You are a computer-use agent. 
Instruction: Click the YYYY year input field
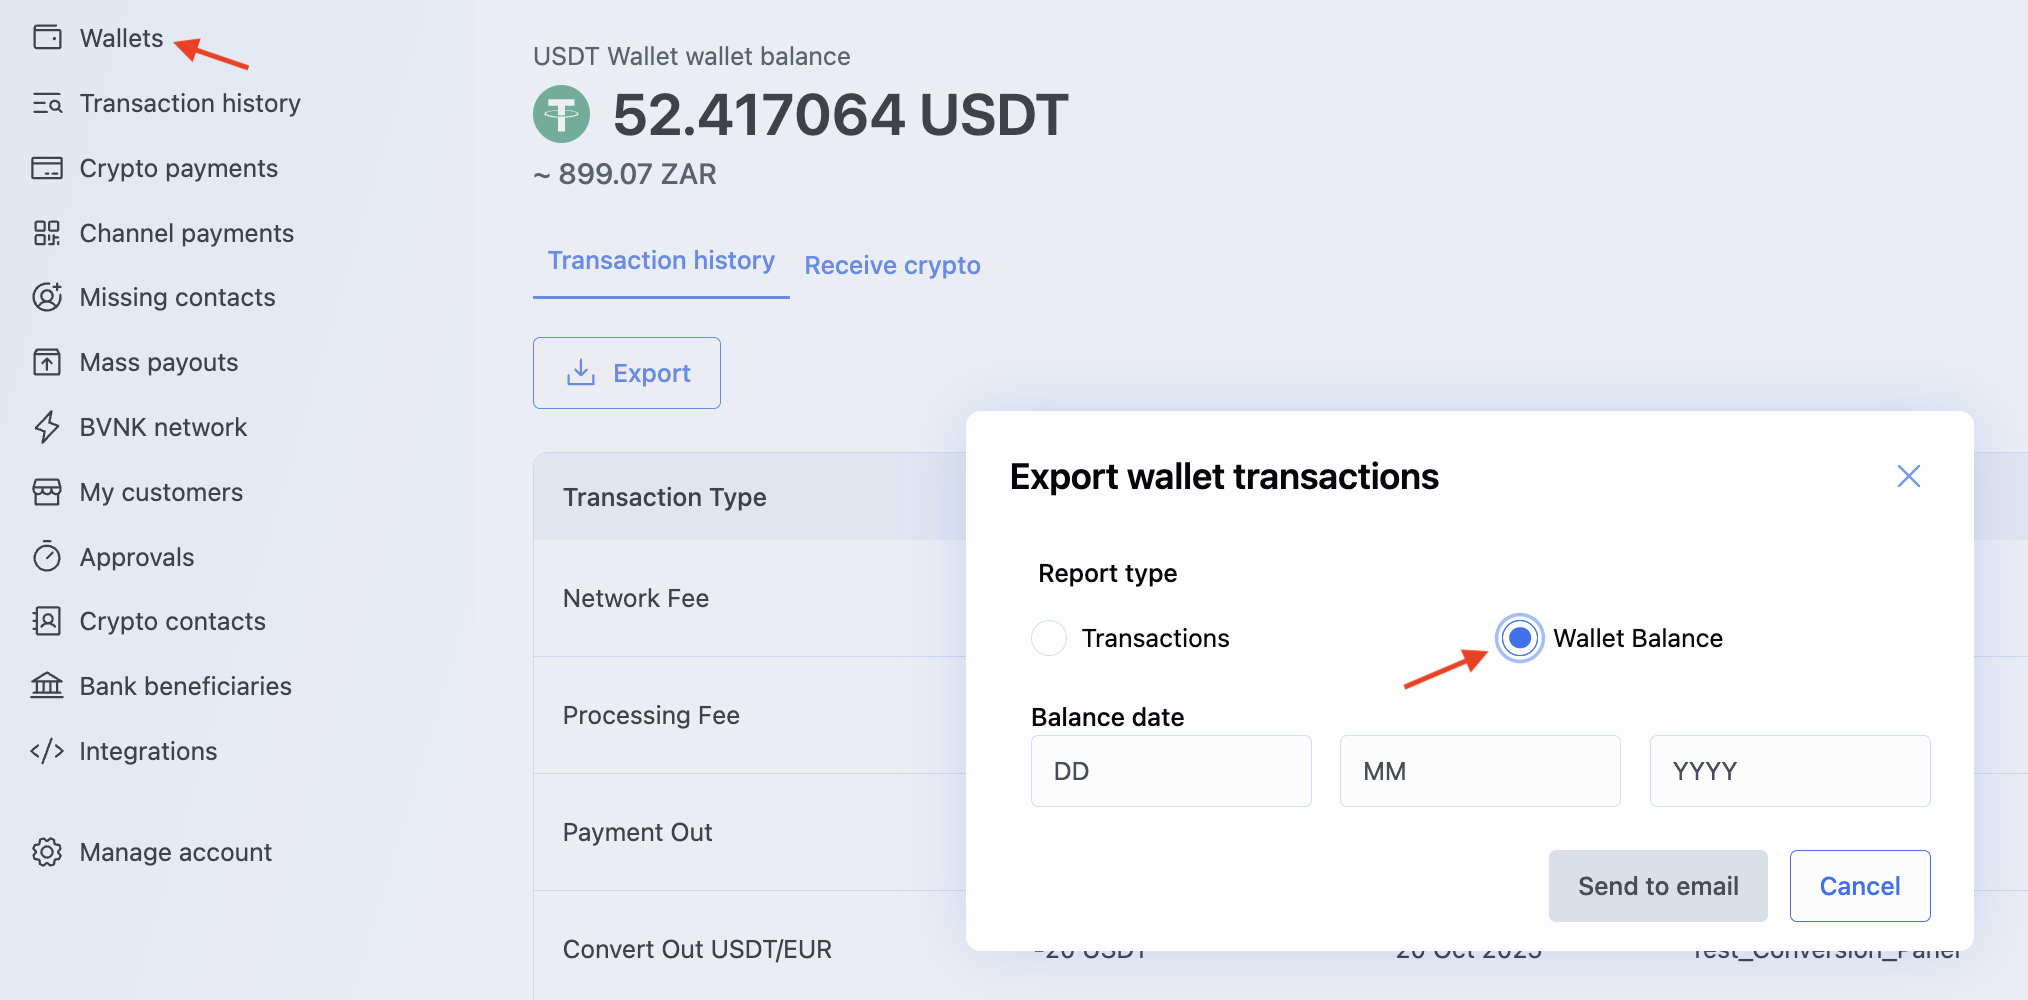(x=1789, y=771)
